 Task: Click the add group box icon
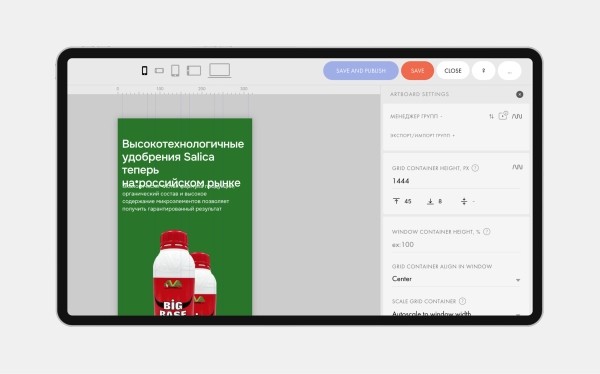click(x=503, y=116)
